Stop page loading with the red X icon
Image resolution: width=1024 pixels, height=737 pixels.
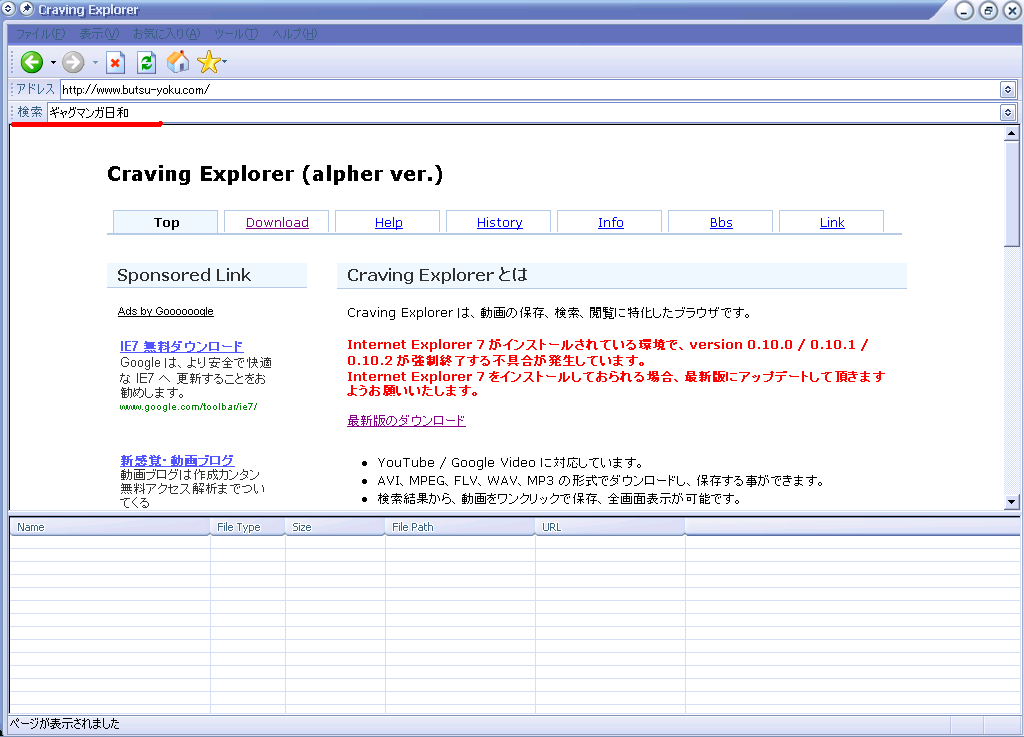[x=115, y=63]
